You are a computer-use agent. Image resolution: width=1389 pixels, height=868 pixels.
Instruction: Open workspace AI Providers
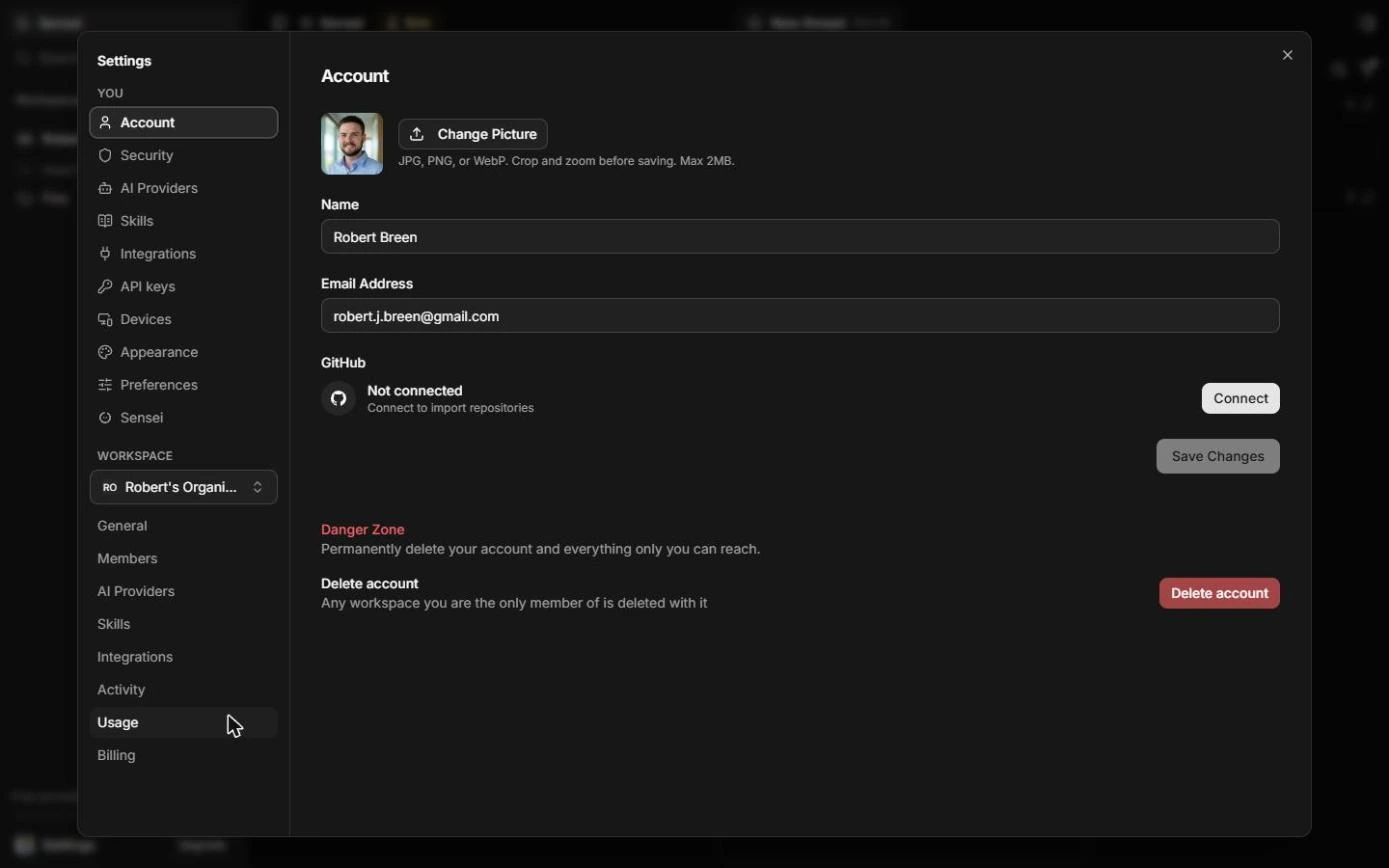click(x=183, y=592)
